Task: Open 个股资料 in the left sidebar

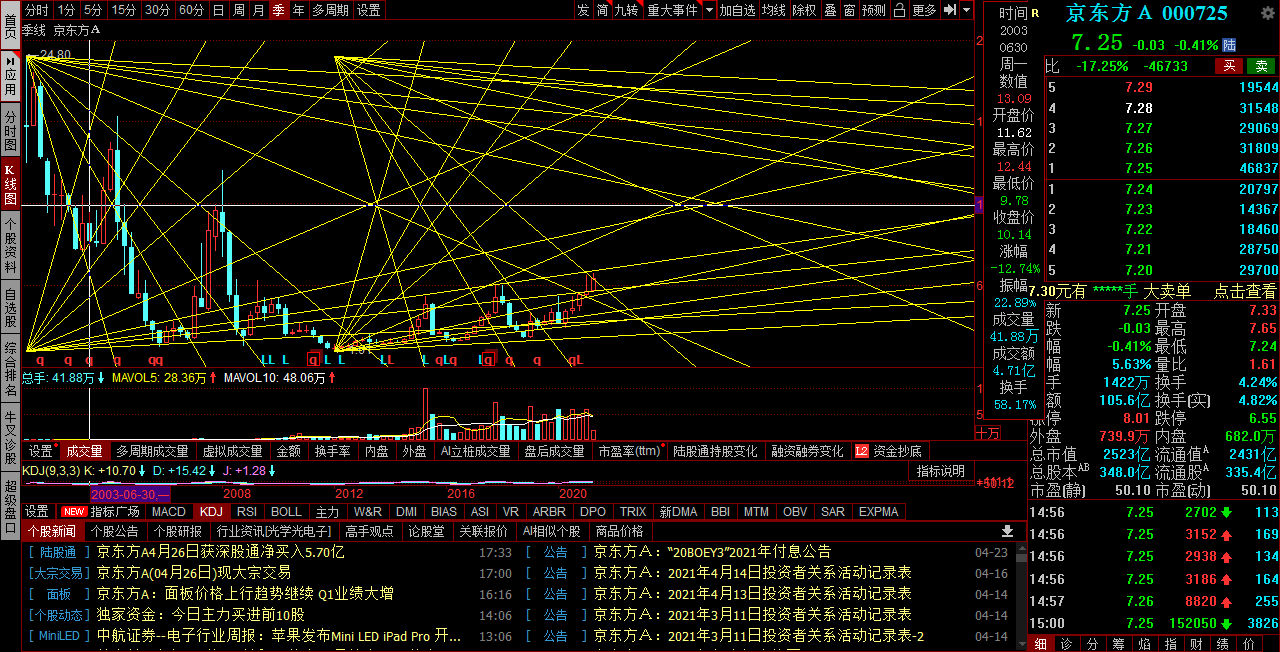Action: 10,244
